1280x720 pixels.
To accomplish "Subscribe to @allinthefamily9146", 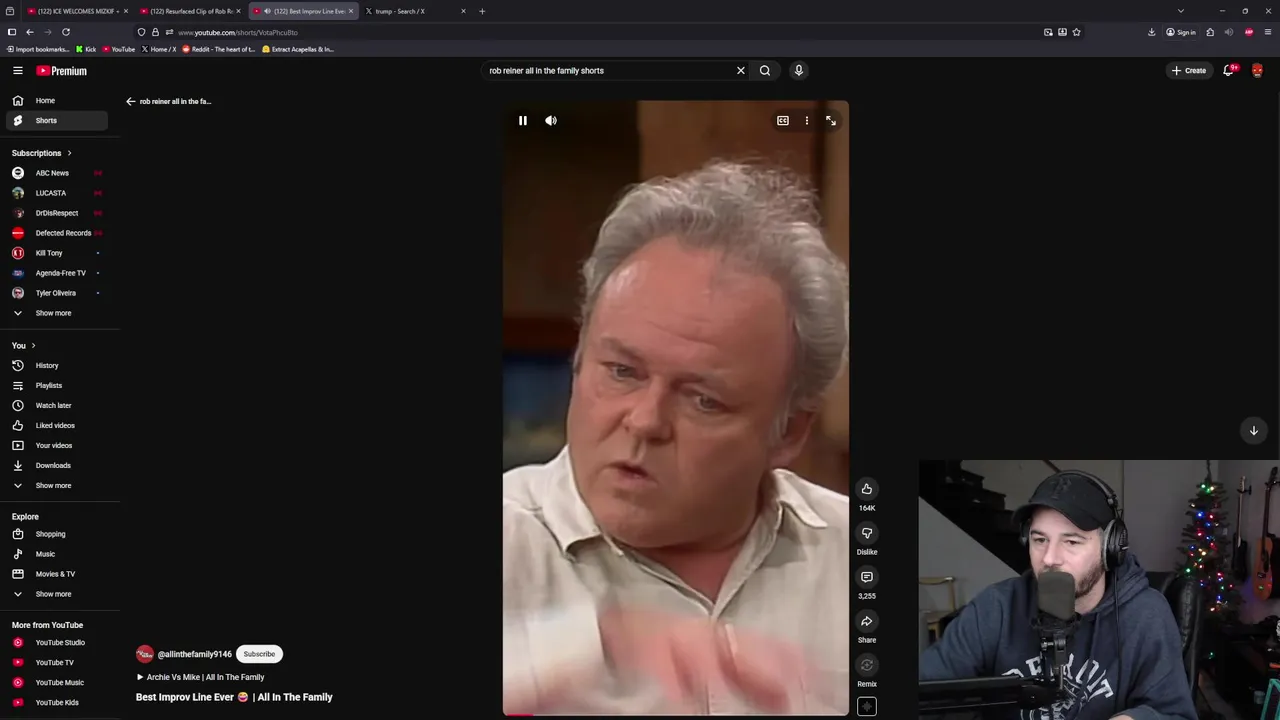I will [x=259, y=654].
